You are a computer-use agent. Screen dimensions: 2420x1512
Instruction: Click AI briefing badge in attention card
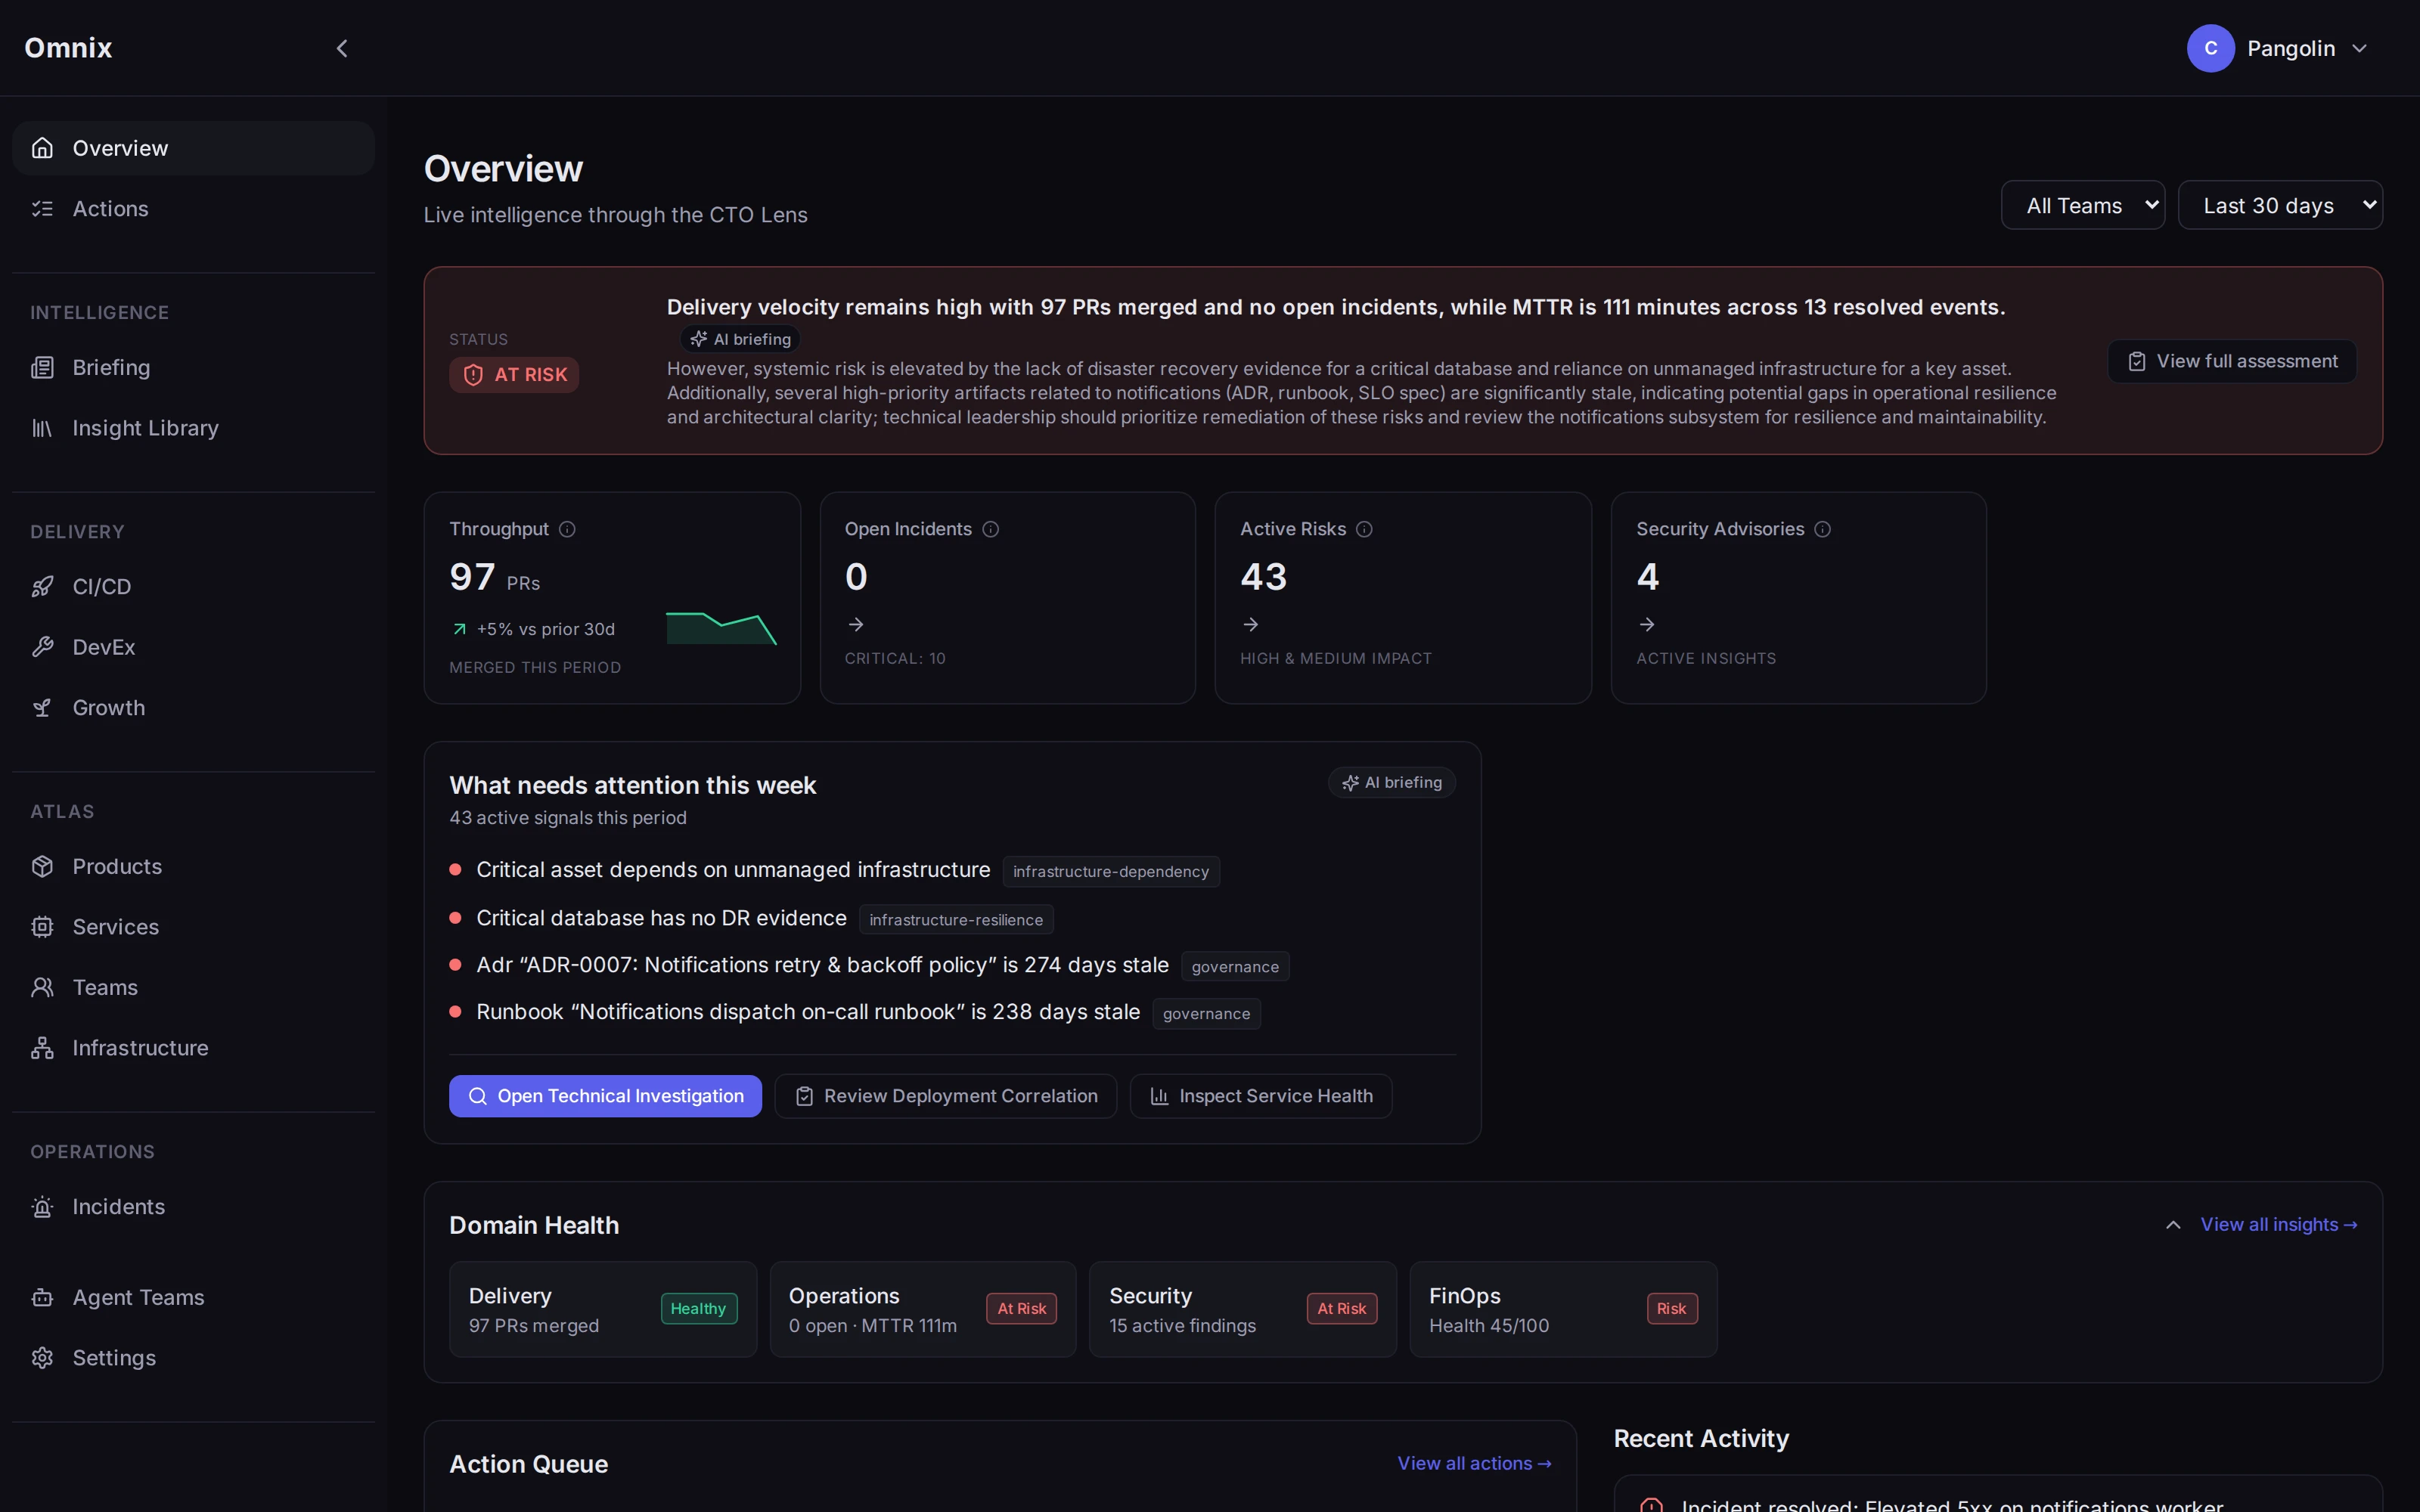(x=1391, y=782)
